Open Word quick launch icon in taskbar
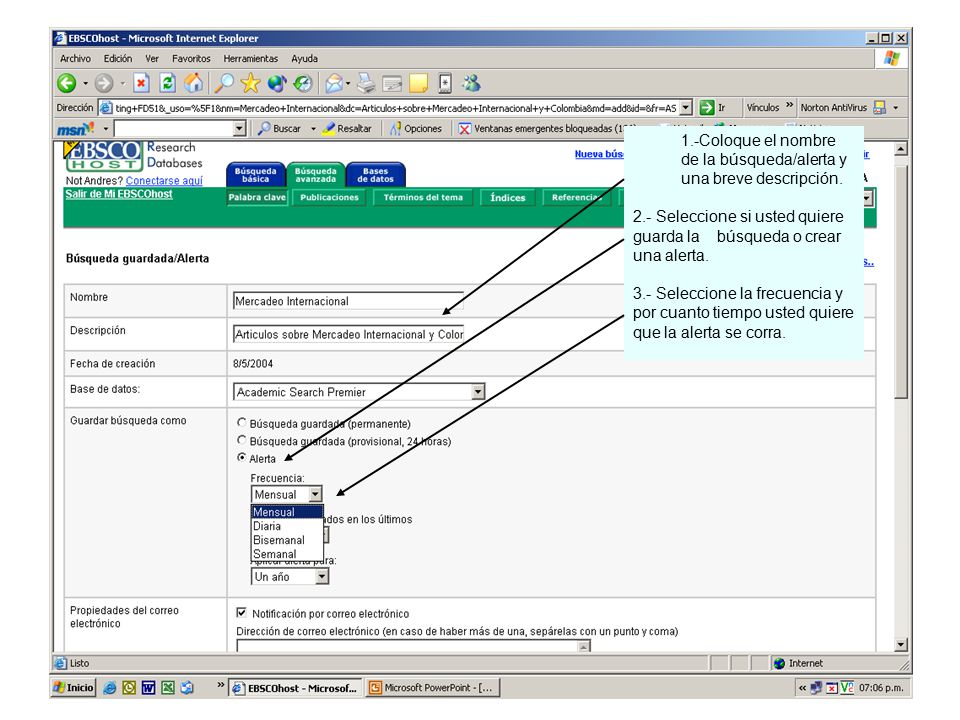 pos(148,688)
